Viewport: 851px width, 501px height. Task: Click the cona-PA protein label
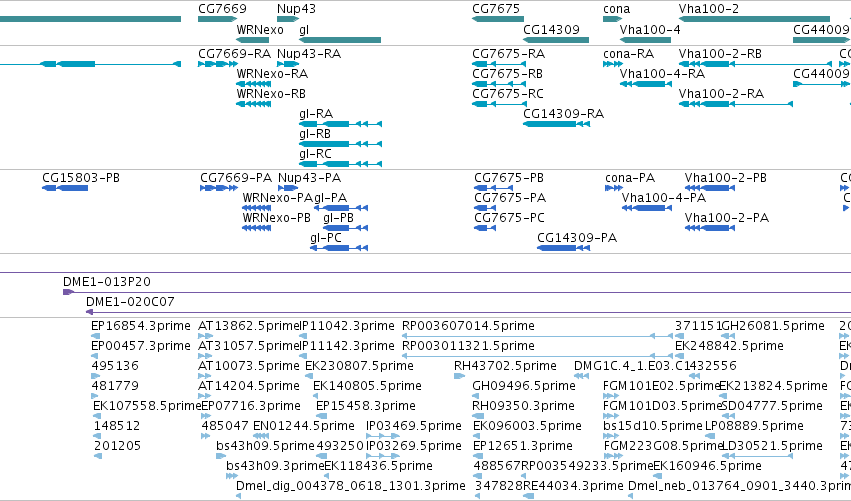coord(630,178)
